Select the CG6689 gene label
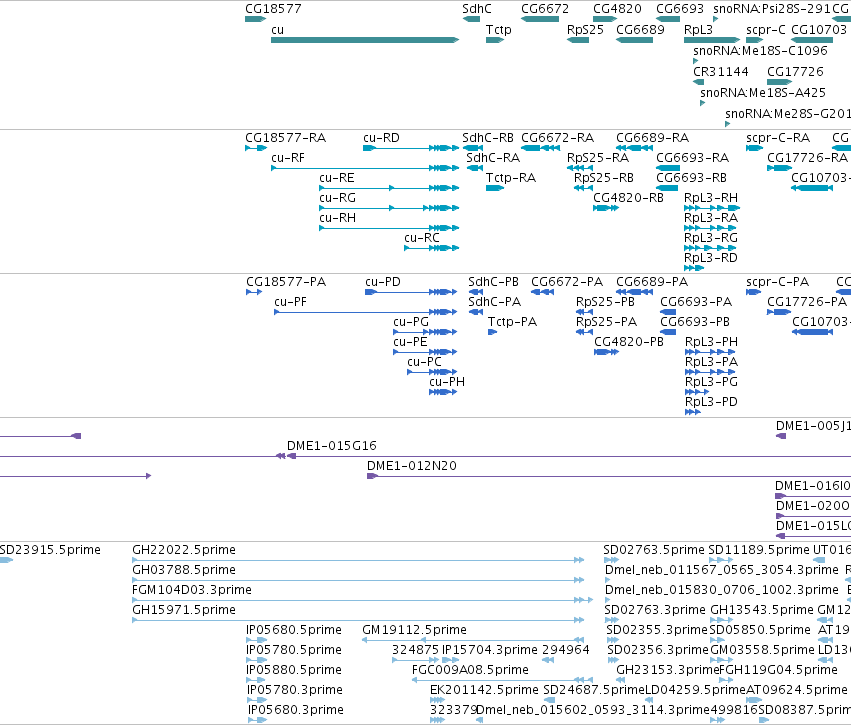851x725 pixels. click(640, 30)
